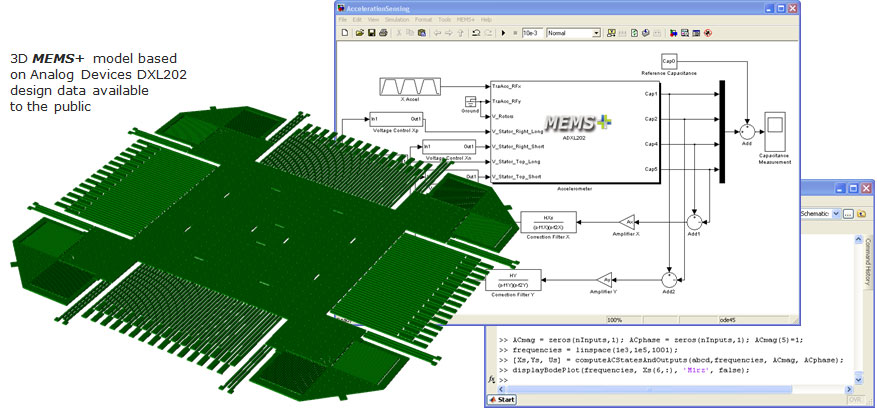Open the Tools menu

click(x=445, y=19)
